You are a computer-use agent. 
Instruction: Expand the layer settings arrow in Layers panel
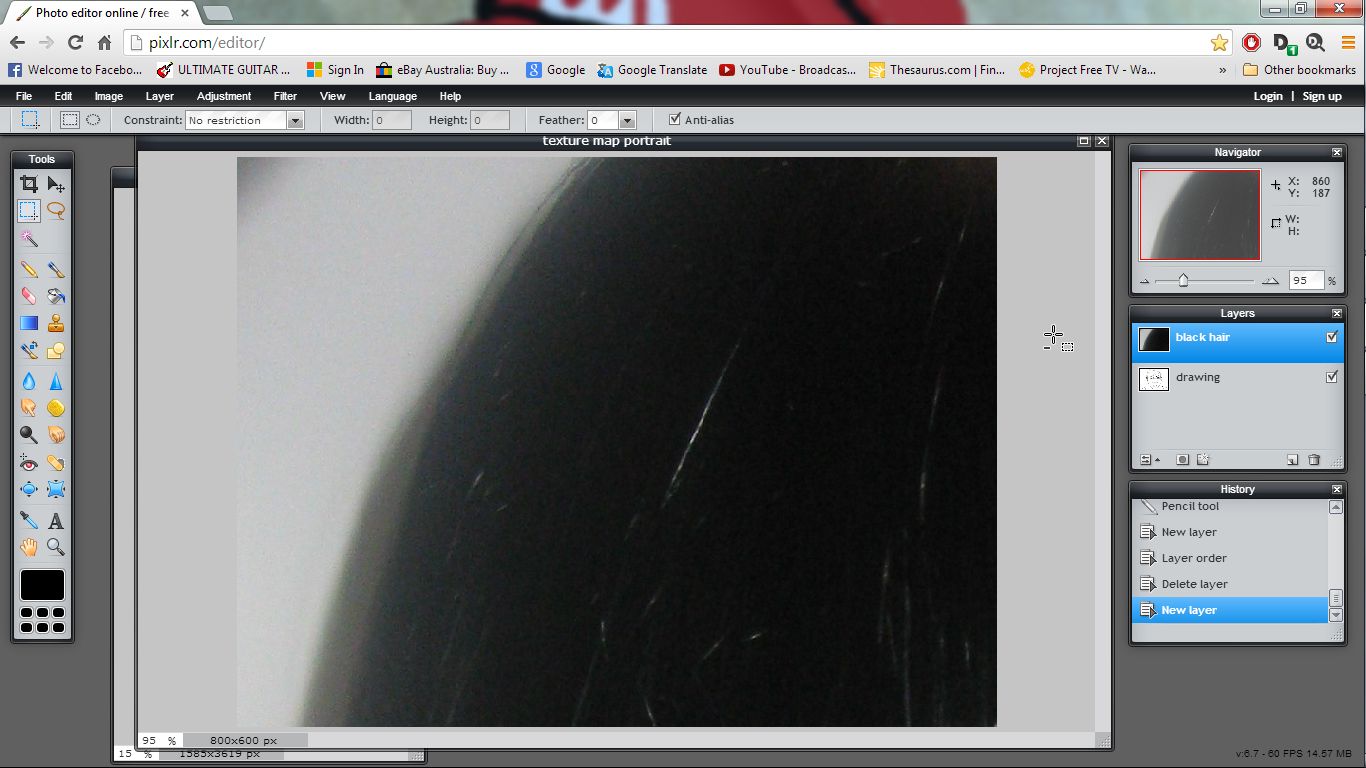point(1157,460)
